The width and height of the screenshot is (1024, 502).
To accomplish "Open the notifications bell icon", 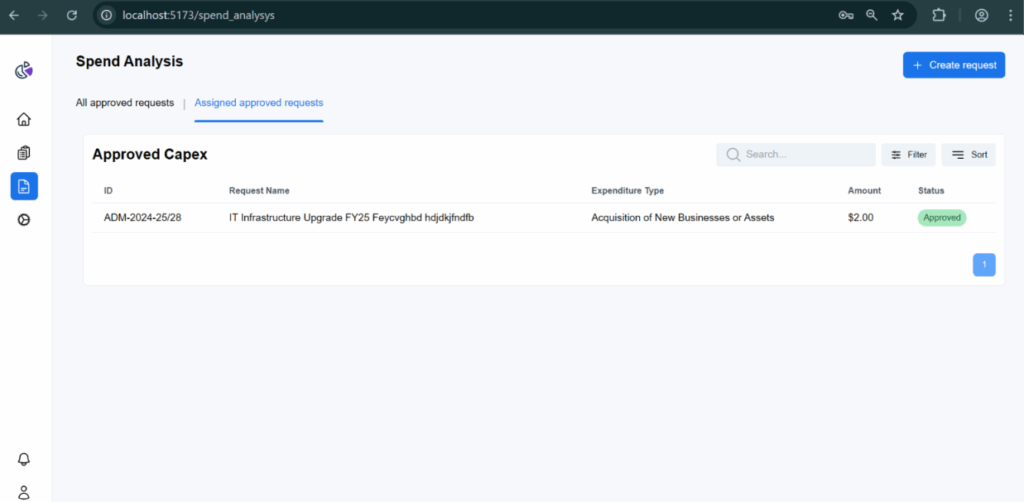I will click(x=24, y=459).
